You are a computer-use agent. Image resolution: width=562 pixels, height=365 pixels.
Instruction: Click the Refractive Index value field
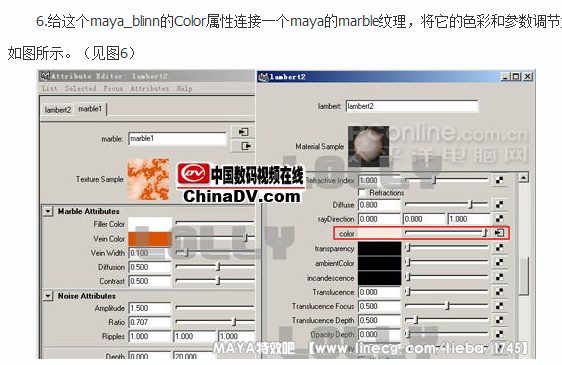[x=379, y=180]
